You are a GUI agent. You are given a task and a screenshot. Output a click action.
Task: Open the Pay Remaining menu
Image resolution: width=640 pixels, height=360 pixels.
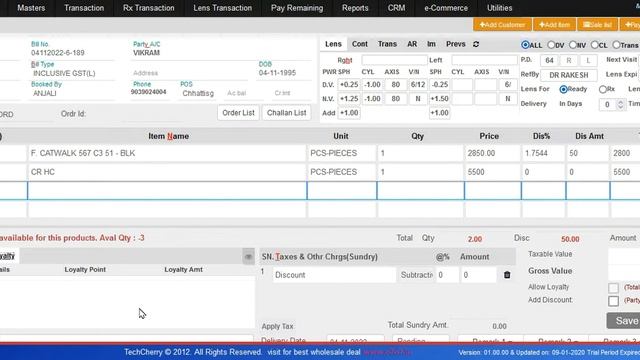[x=297, y=8]
